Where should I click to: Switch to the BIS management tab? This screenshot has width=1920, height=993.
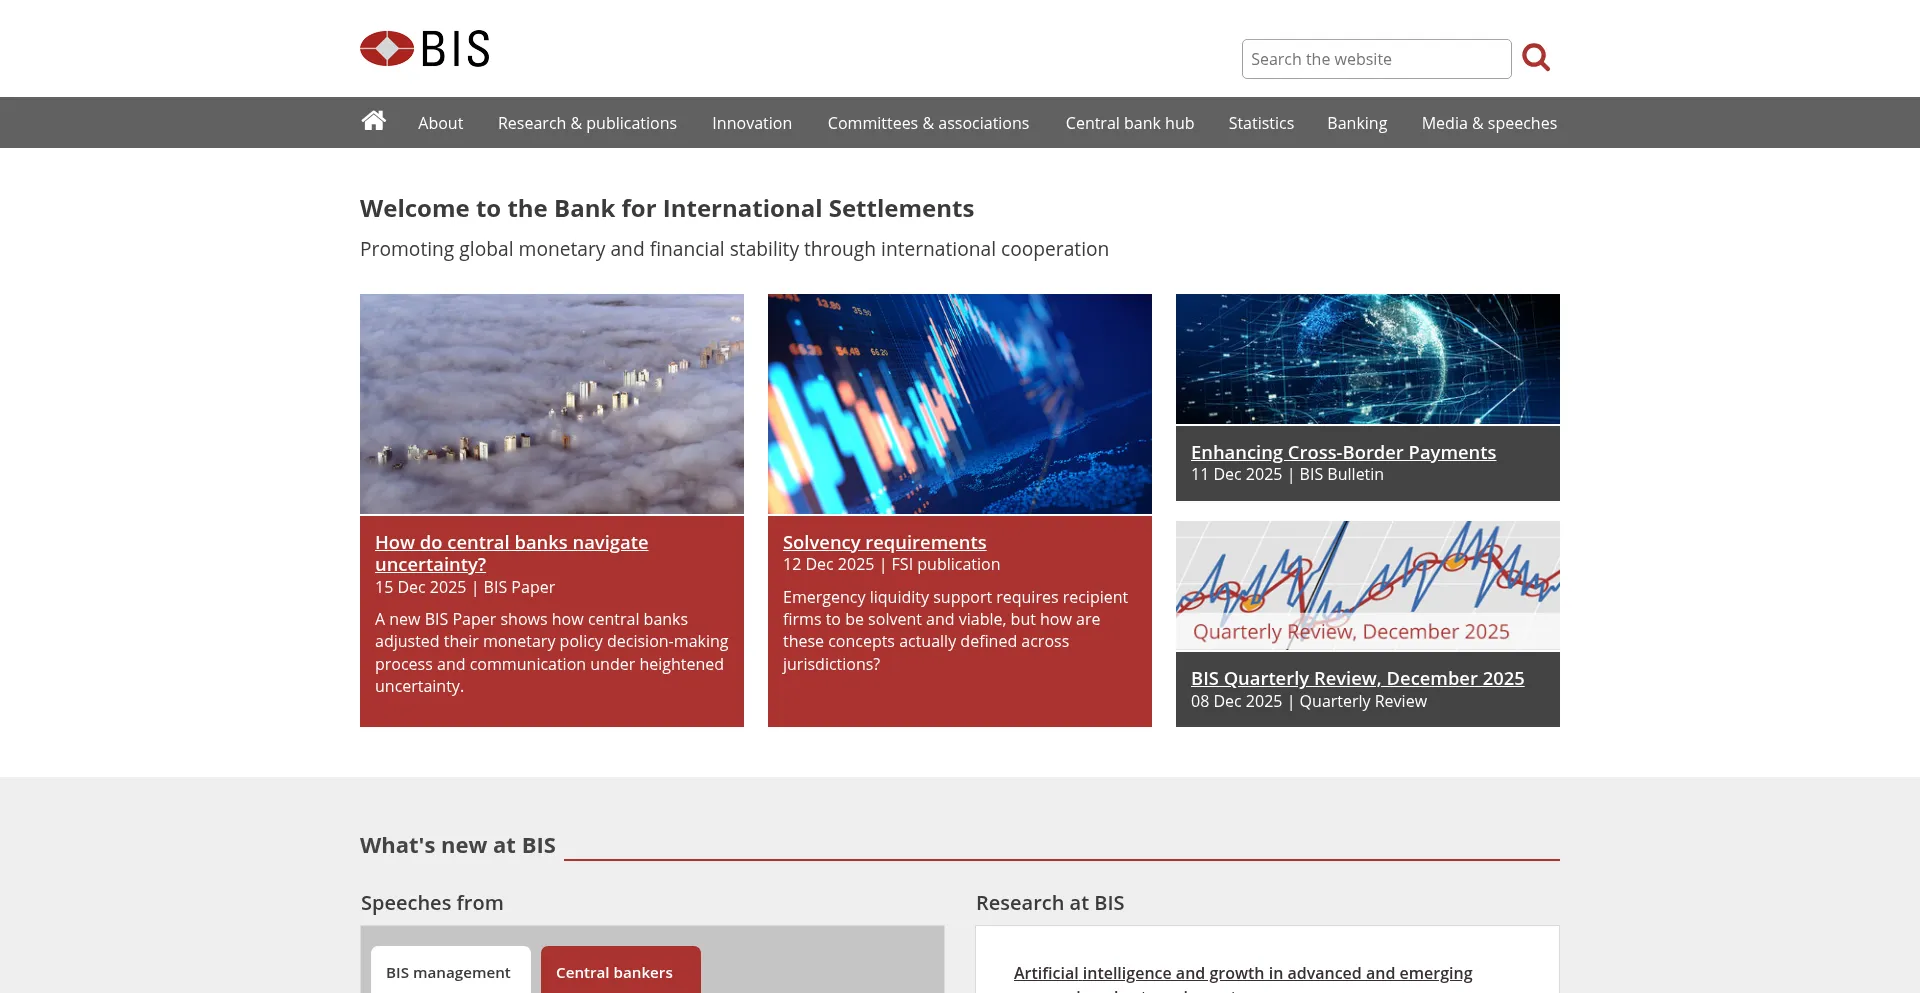(448, 971)
